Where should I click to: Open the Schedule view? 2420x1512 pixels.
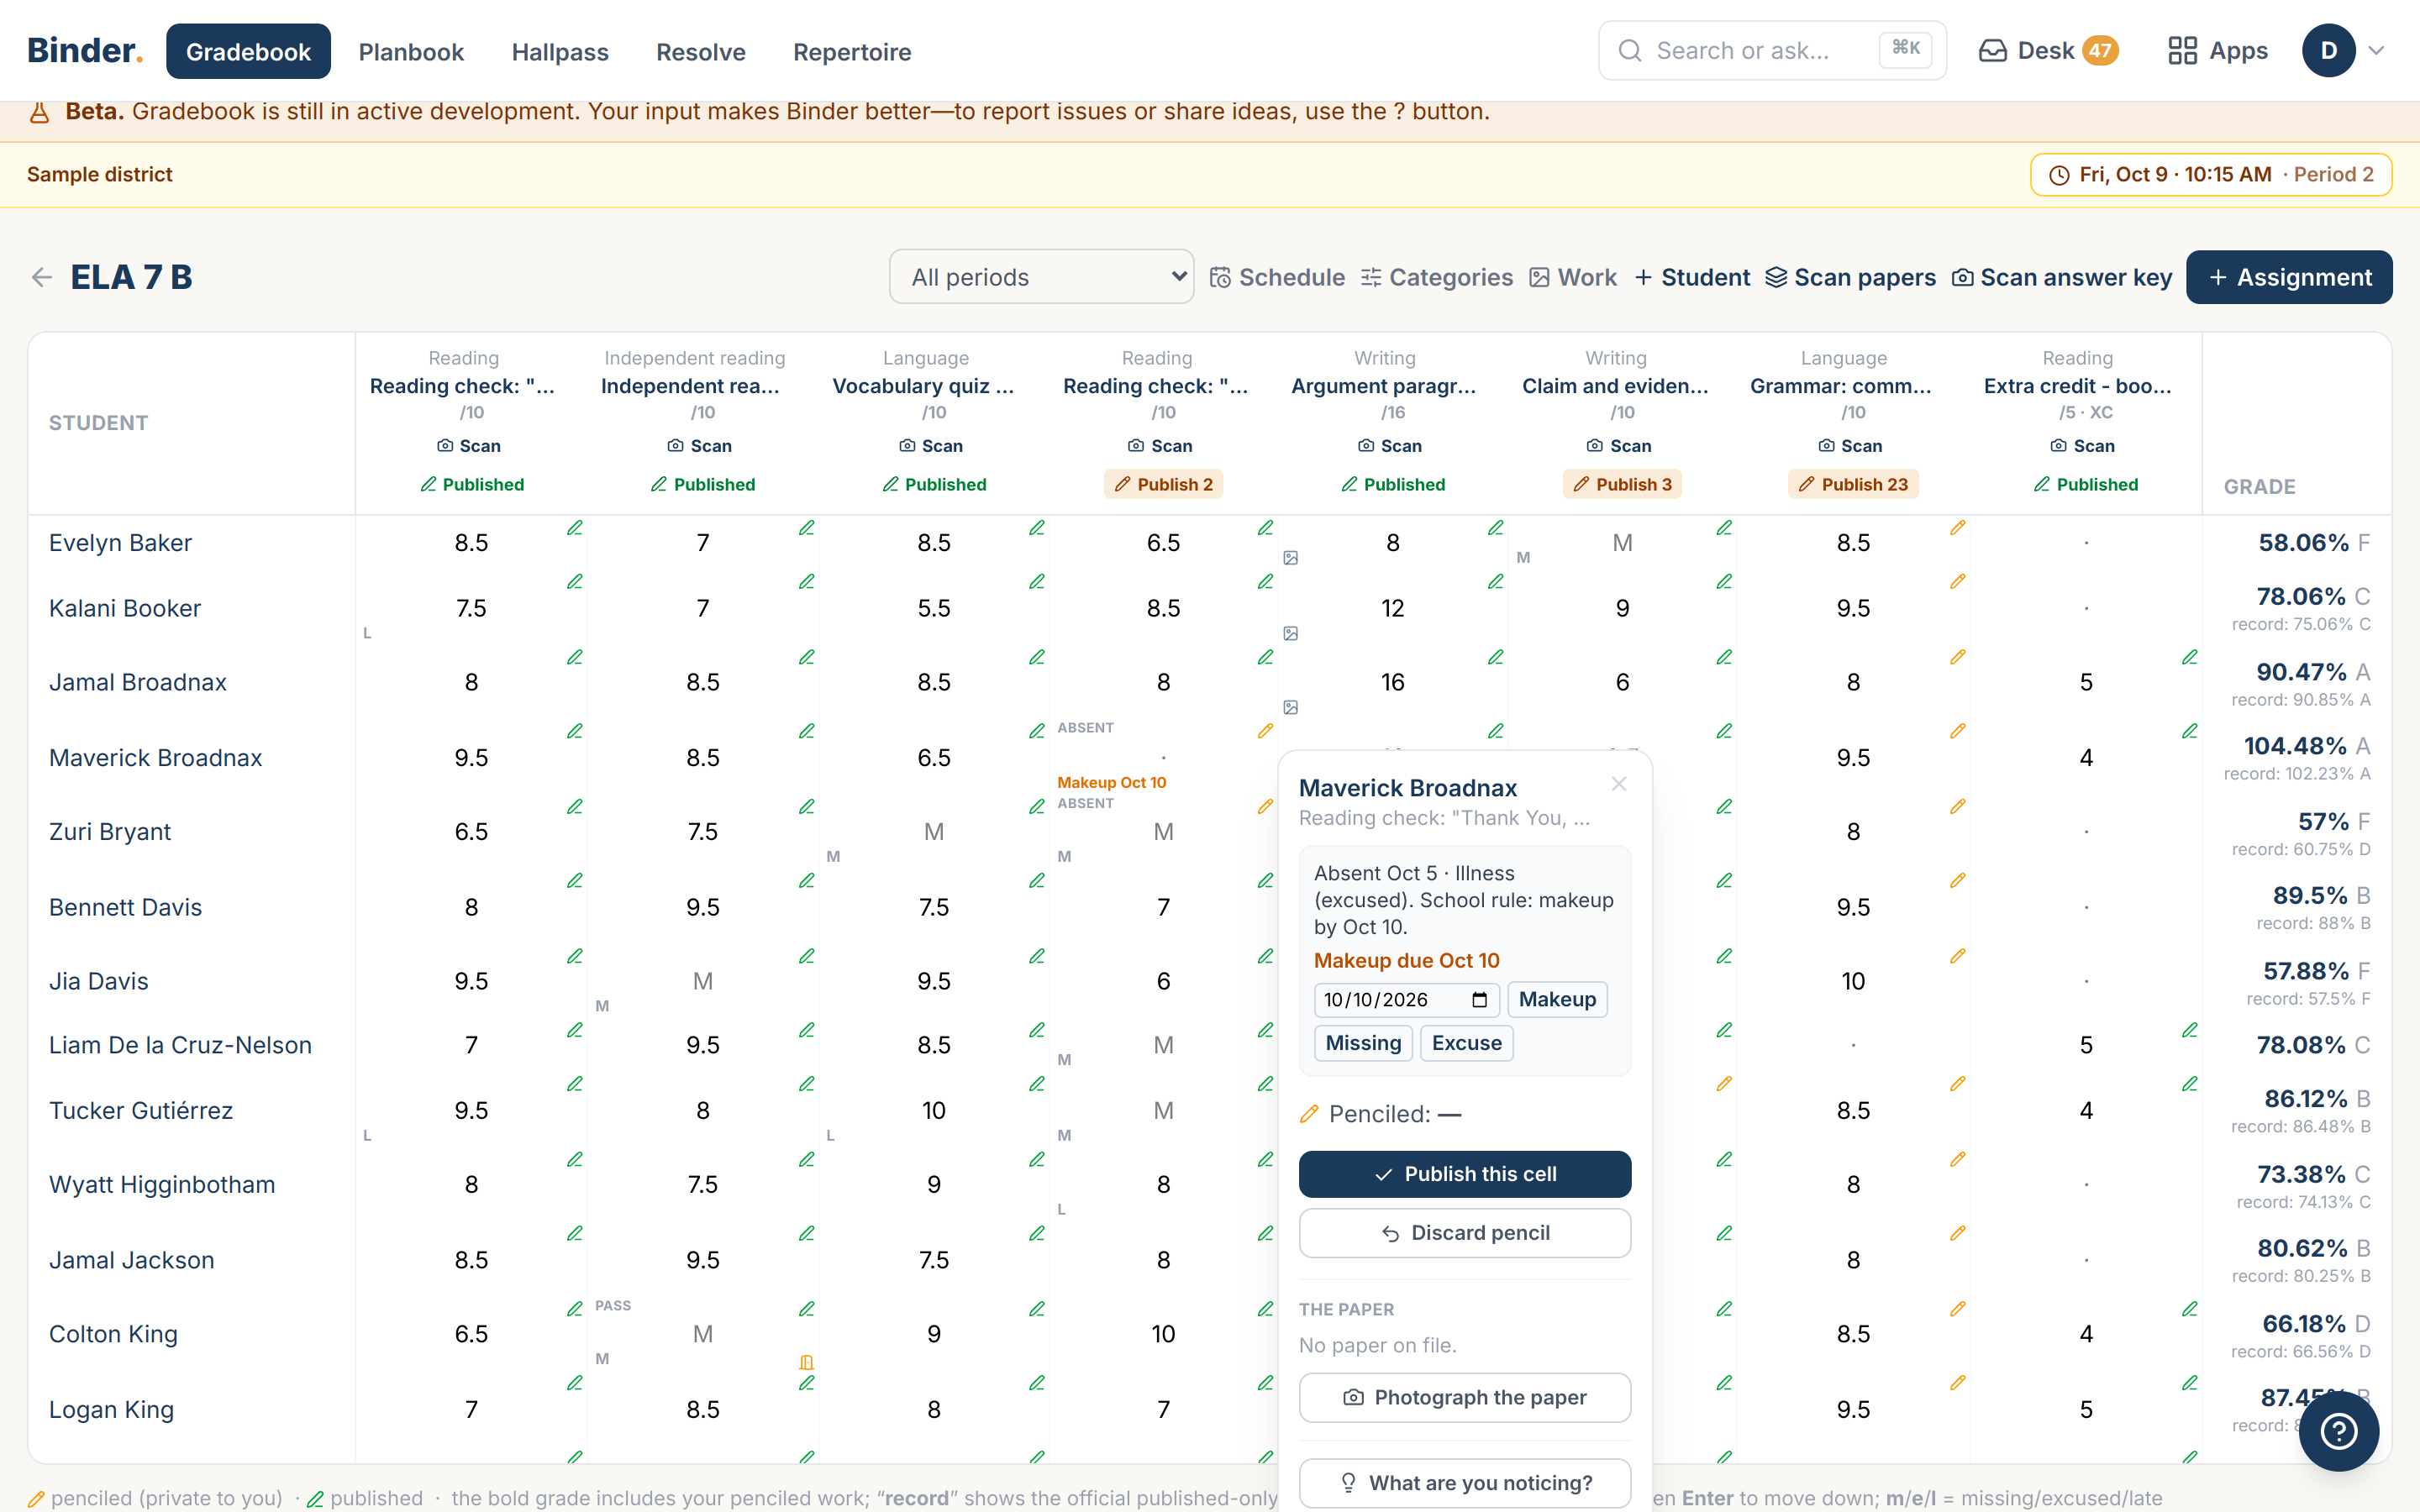(x=1277, y=277)
